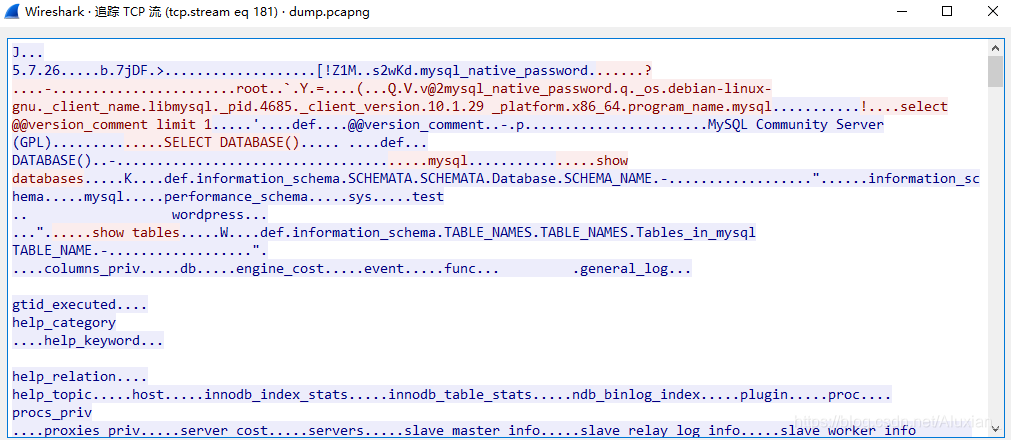Viewport: 1011px width, 440px height.
Task: Click the vertical scrollbar thumb
Action: pyautogui.click(x=996, y=72)
